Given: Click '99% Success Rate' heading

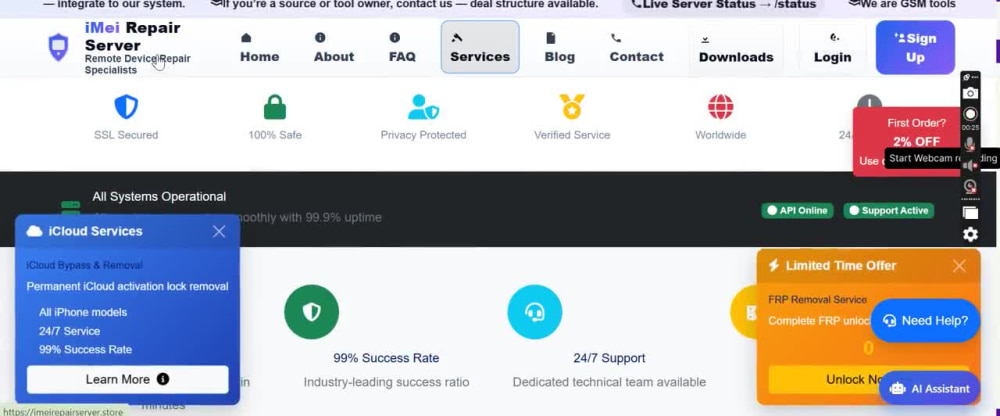Looking at the screenshot, I should 386,358.
